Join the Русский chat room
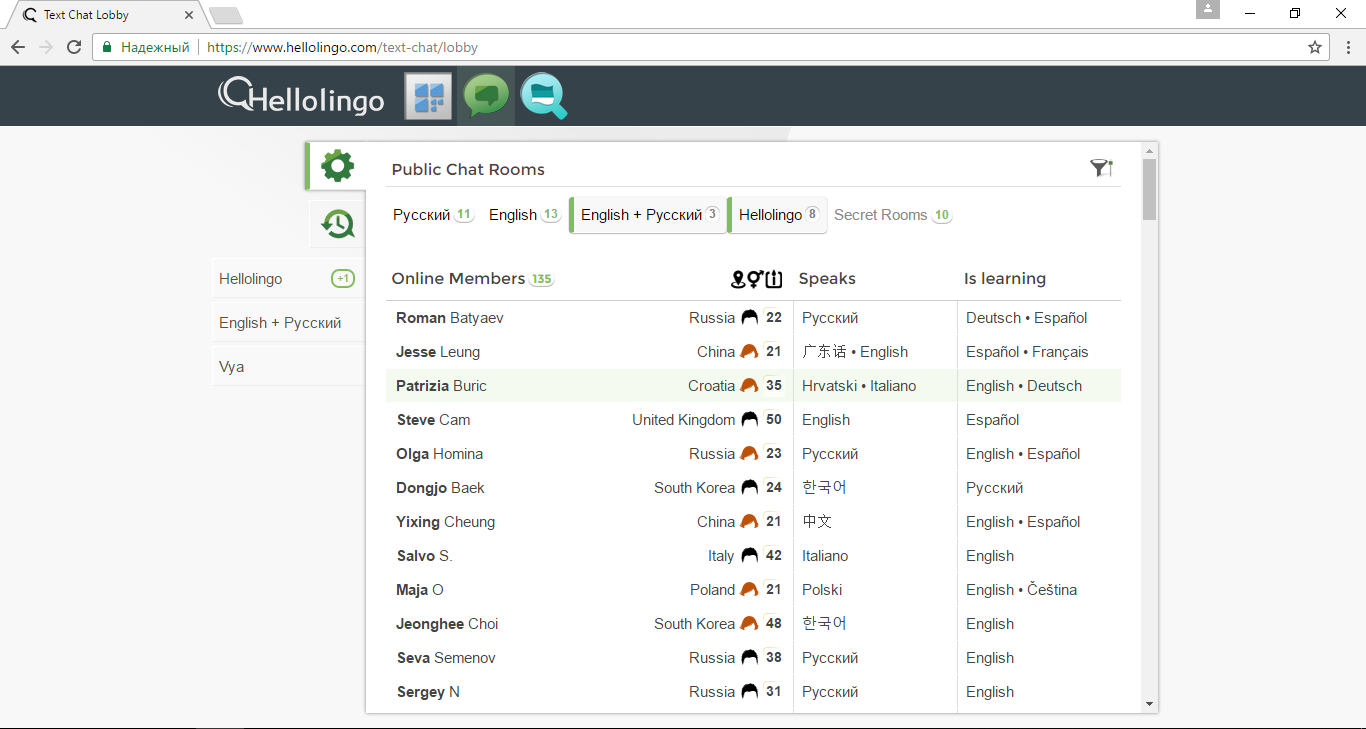Image resolution: width=1366 pixels, height=729 pixels. click(433, 215)
